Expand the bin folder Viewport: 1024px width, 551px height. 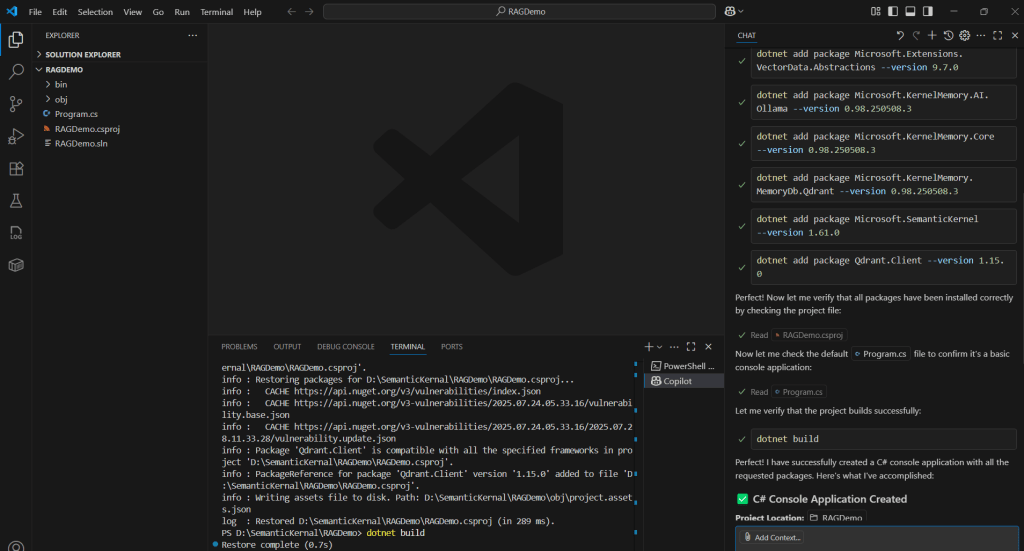61,84
